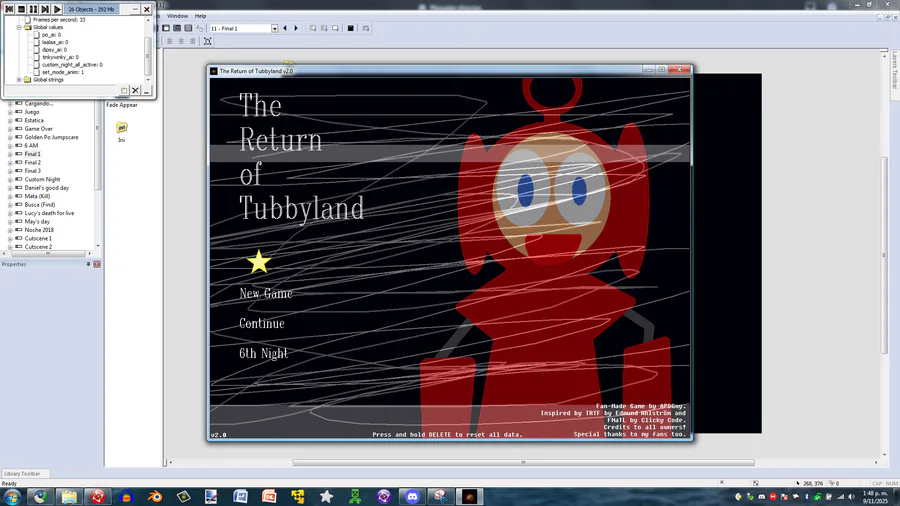The image size is (900, 506).
Task: Select the Final 1 frame in workspace
Action: coord(33,154)
